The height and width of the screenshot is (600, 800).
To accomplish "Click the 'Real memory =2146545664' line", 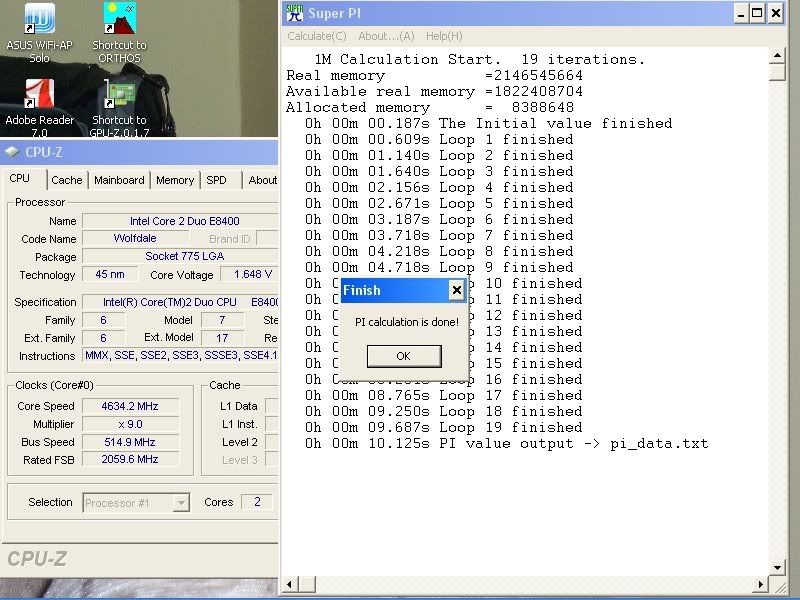I will [434, 76].
